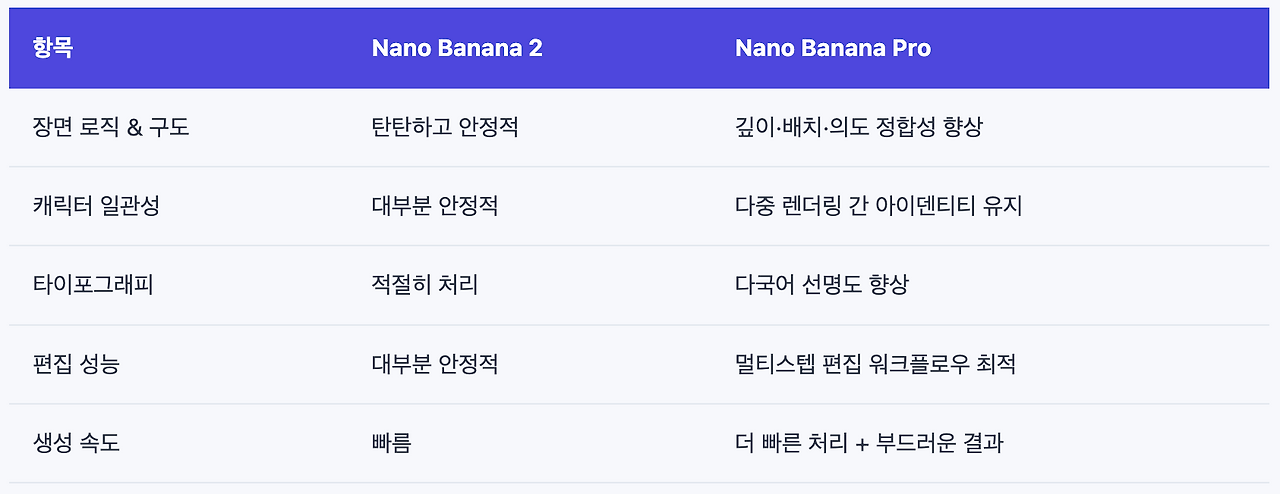Click the 적절히 처리 cell
Screen dimensions: 1280x494
[x=424, y=285]
